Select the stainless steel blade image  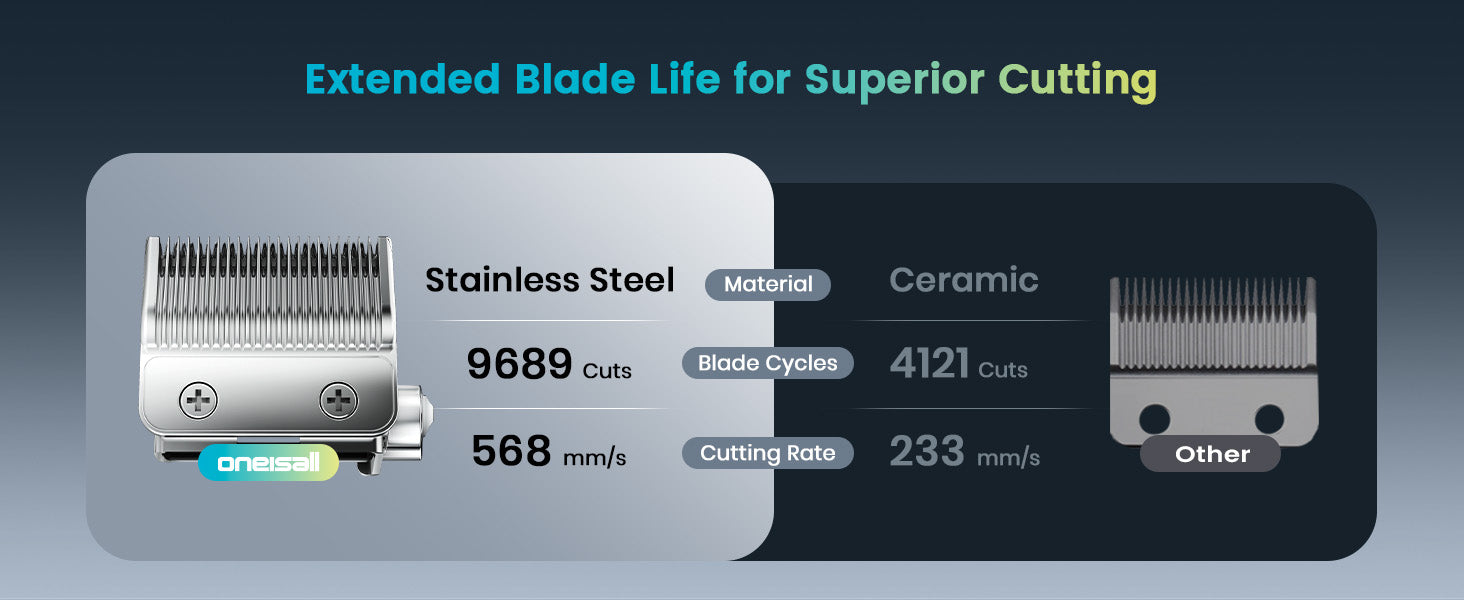tap(286, 355)
